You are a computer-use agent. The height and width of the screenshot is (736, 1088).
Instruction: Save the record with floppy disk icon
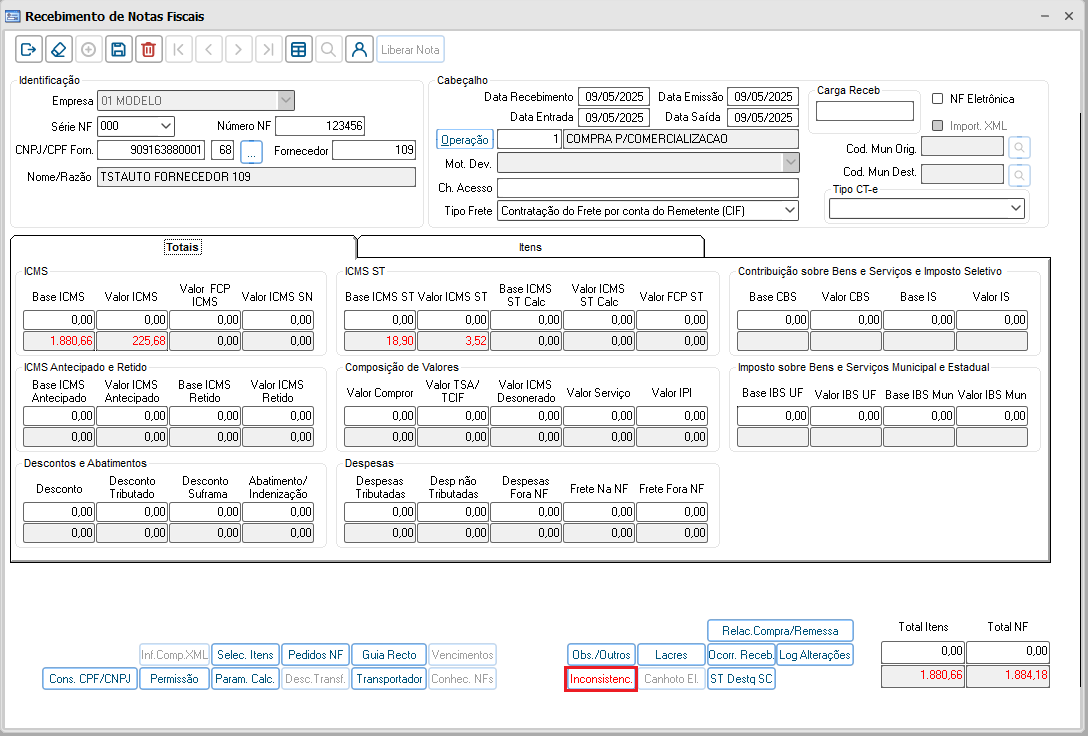pyautogui.click(x=118, y=50)
